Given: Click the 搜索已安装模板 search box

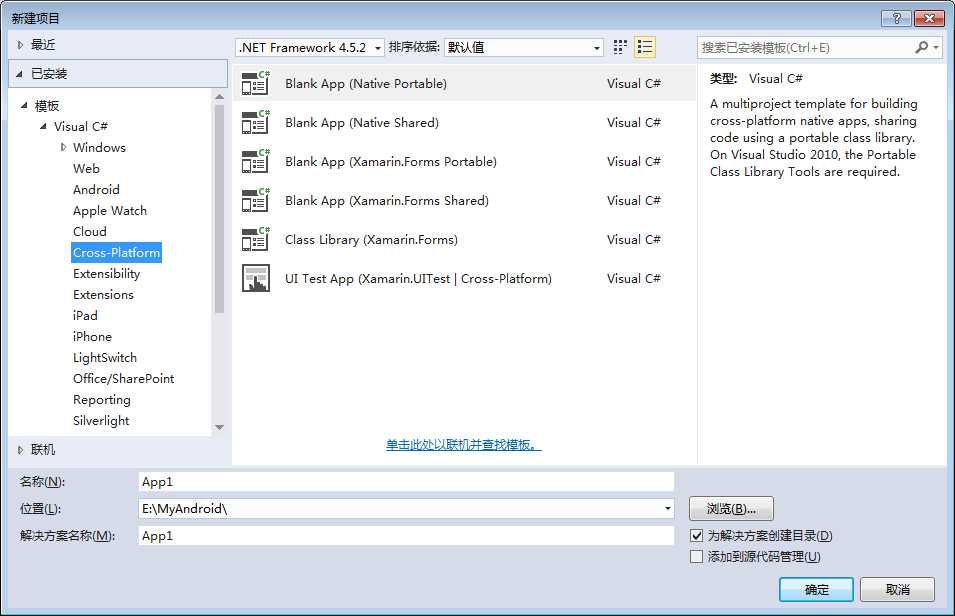Looking at the screenshot, I should (805, 48).
